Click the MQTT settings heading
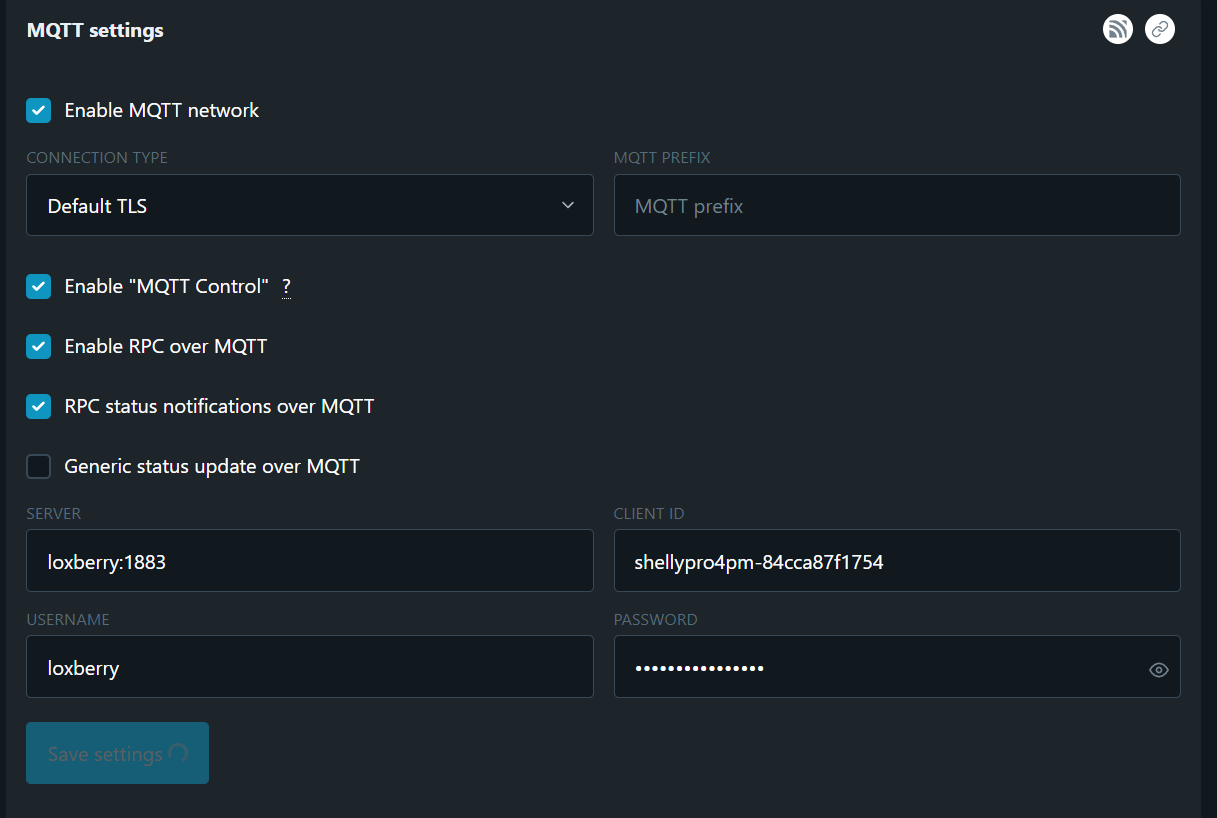Image resolution: width=1217 pixels, height=818 pixels. (x=95, y=31)
